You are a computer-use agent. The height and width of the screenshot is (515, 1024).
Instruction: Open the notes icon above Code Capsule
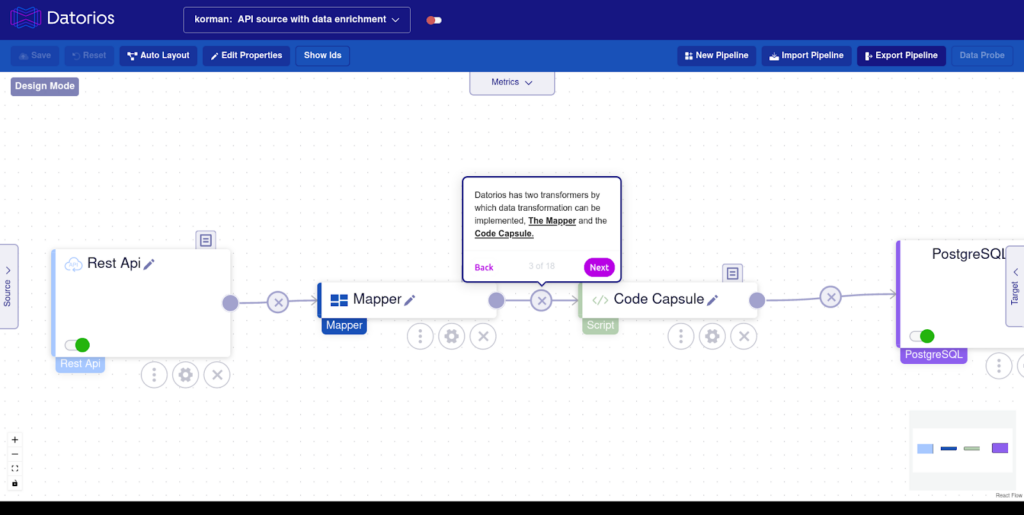733,273
